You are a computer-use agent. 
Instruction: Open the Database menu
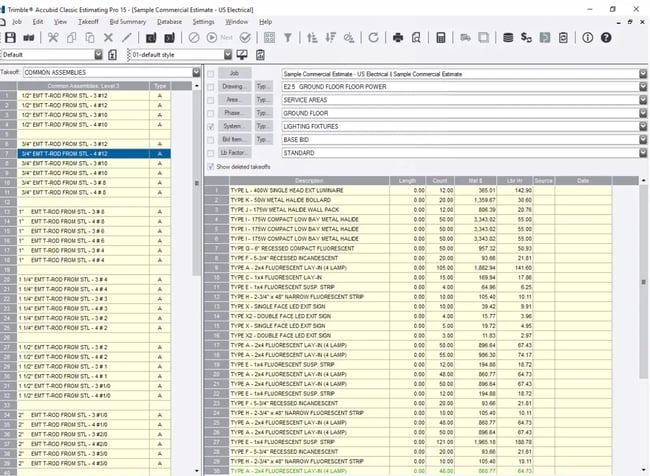tap(170, 21)
